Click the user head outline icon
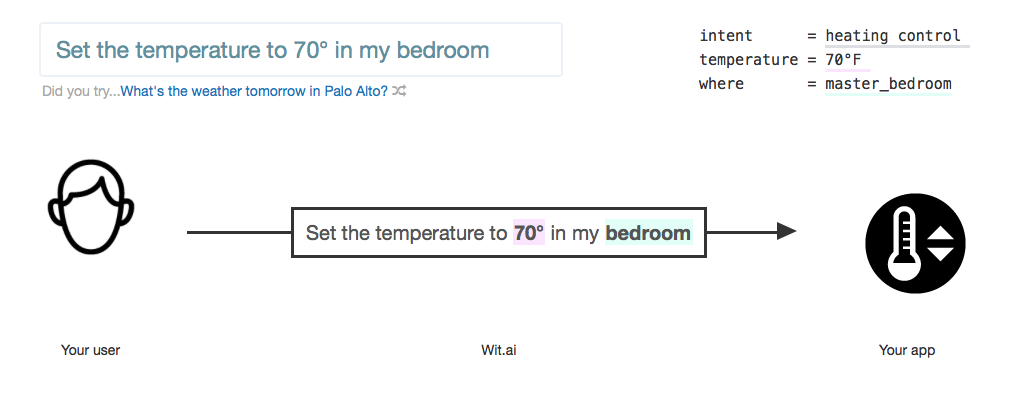1015x399 pixels. [91, 207]
